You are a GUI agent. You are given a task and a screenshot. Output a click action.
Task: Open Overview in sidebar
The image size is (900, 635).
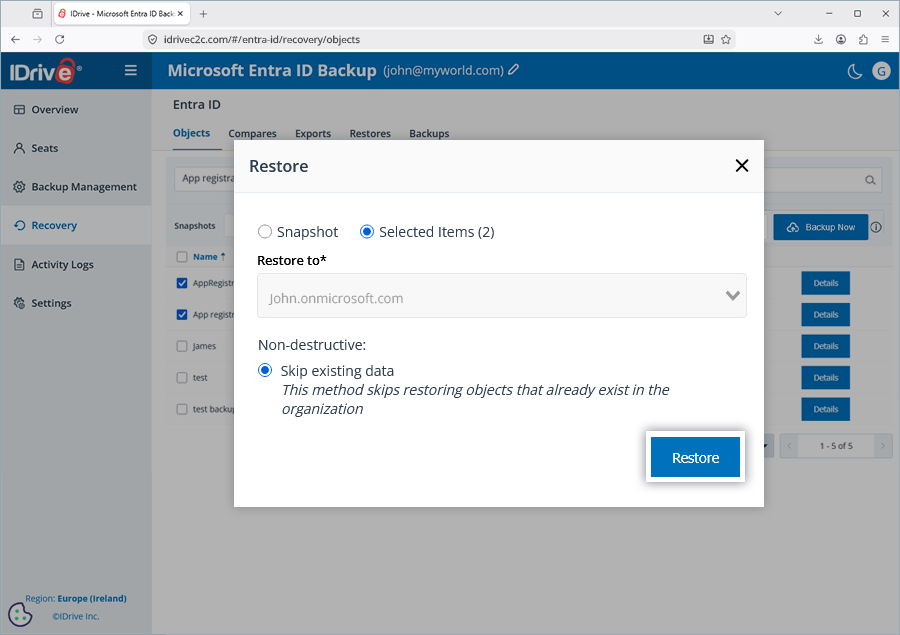pyautogui.click(x=55, y=110)
